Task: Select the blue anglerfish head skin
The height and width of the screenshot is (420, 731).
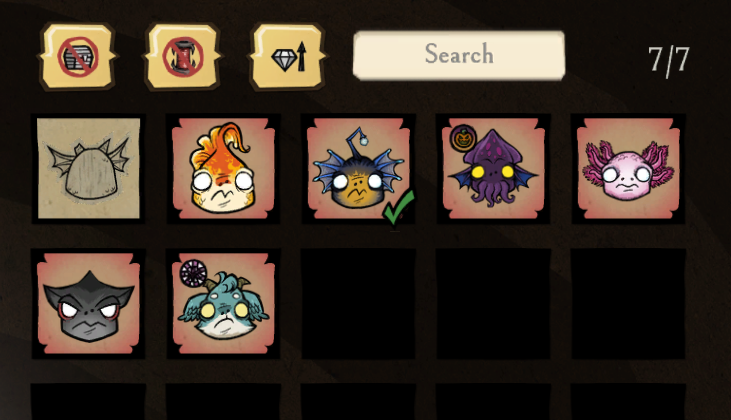Action: click(358, 168)
